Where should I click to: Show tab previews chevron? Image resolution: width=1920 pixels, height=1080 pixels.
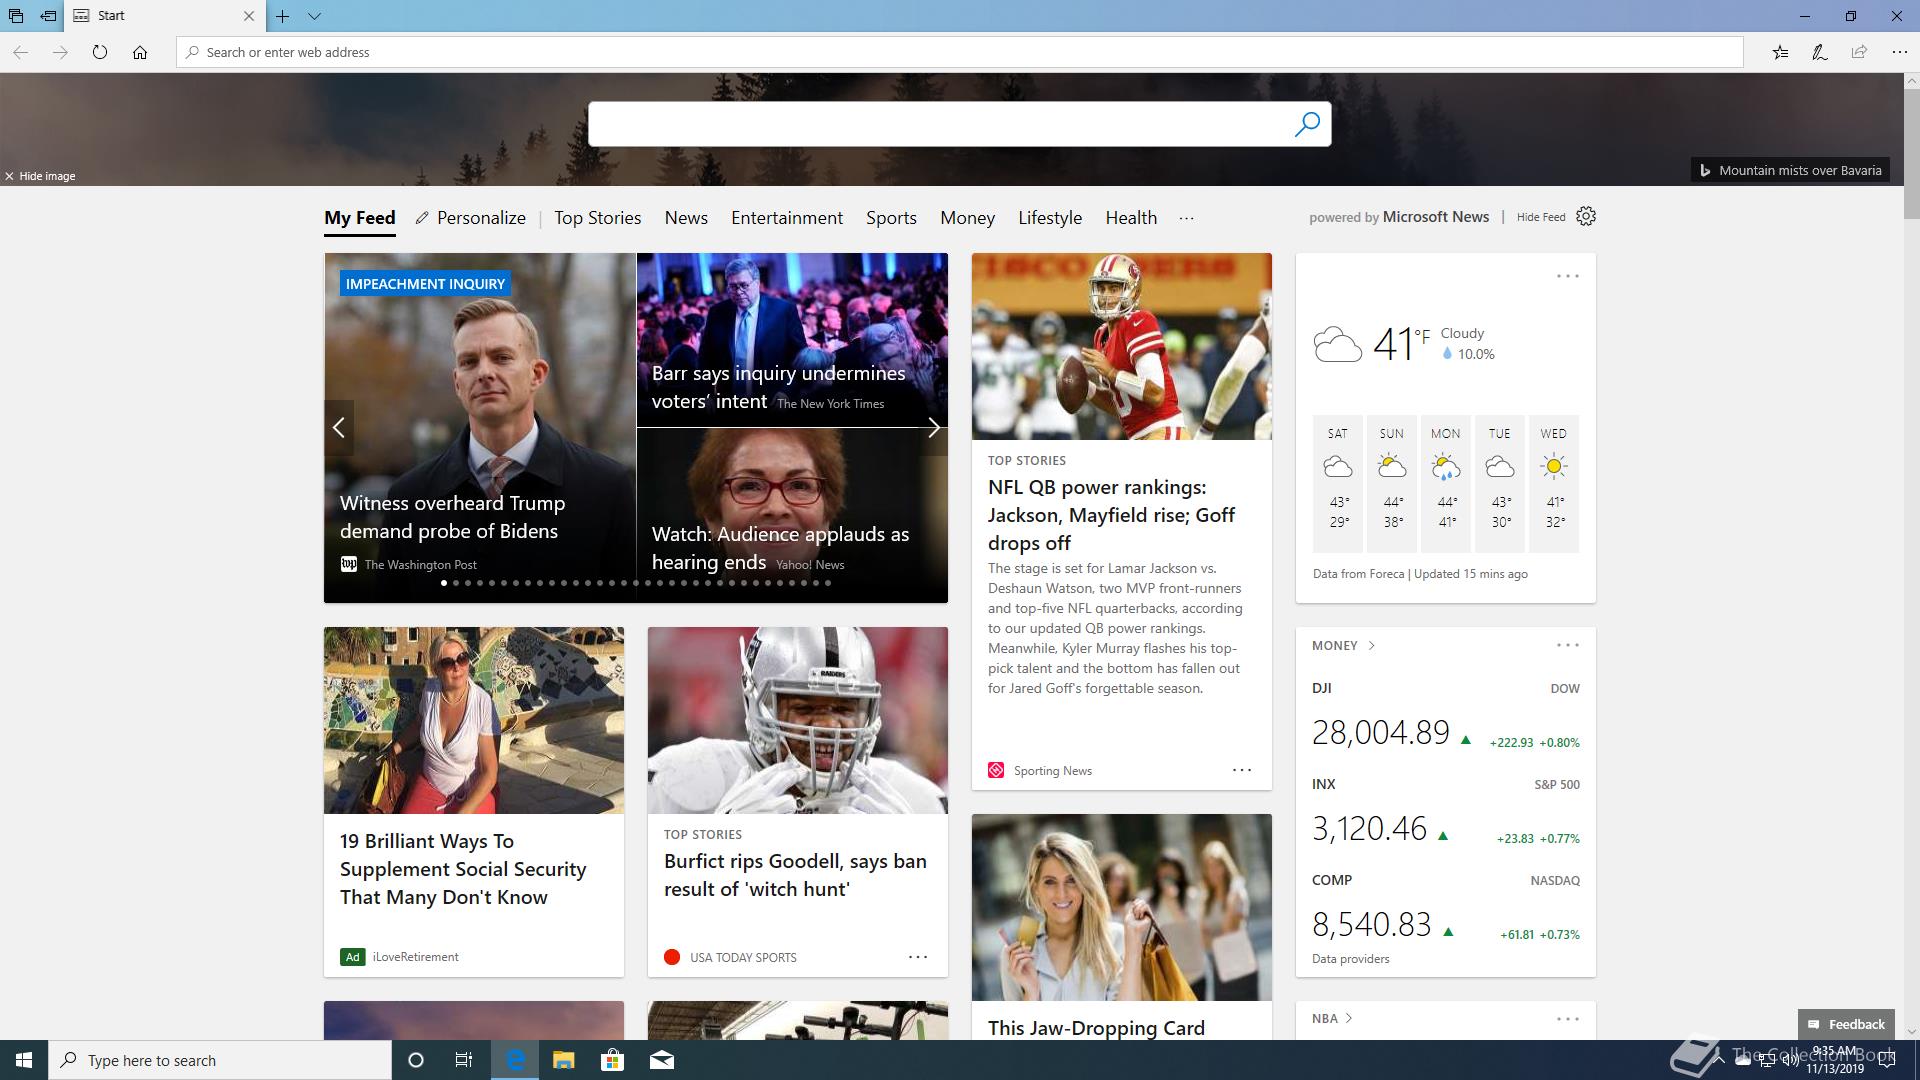[314, 16]
